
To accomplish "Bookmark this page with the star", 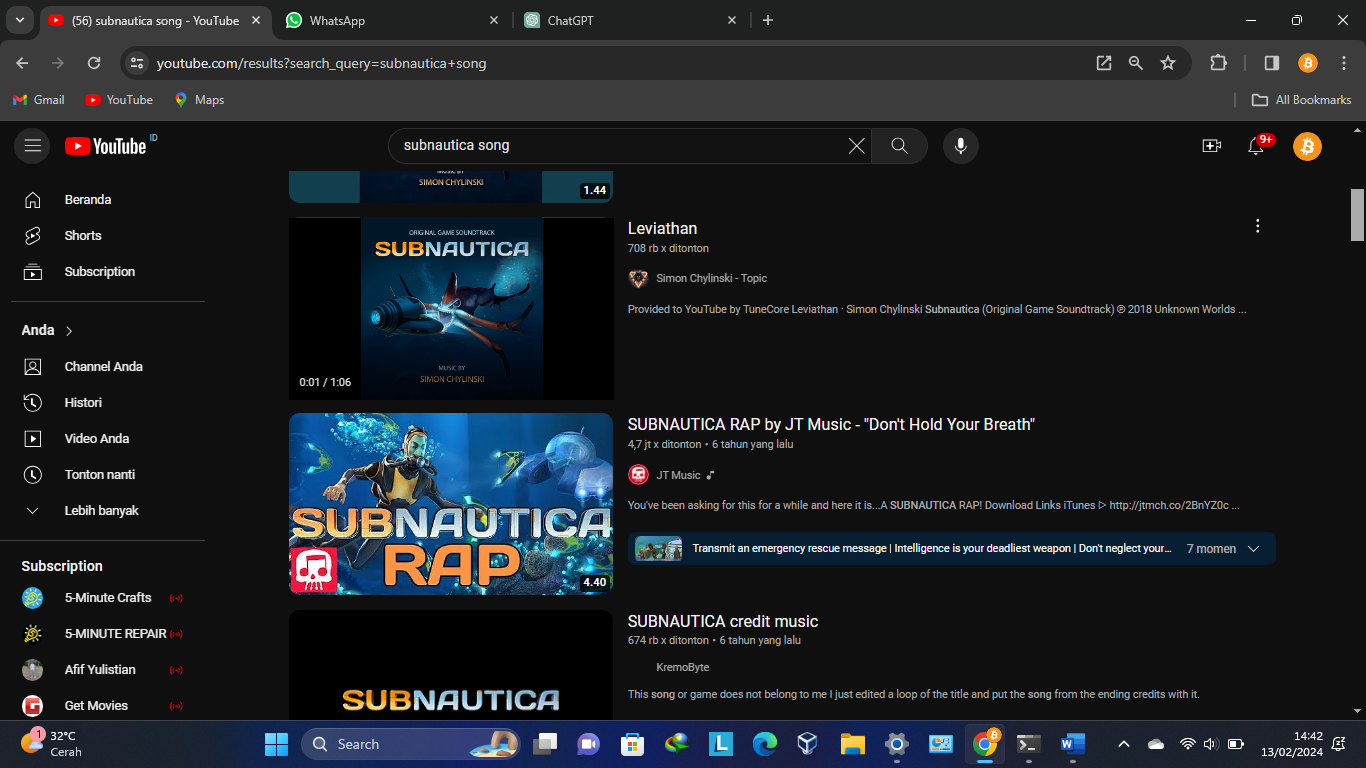I will point(1168,63).
